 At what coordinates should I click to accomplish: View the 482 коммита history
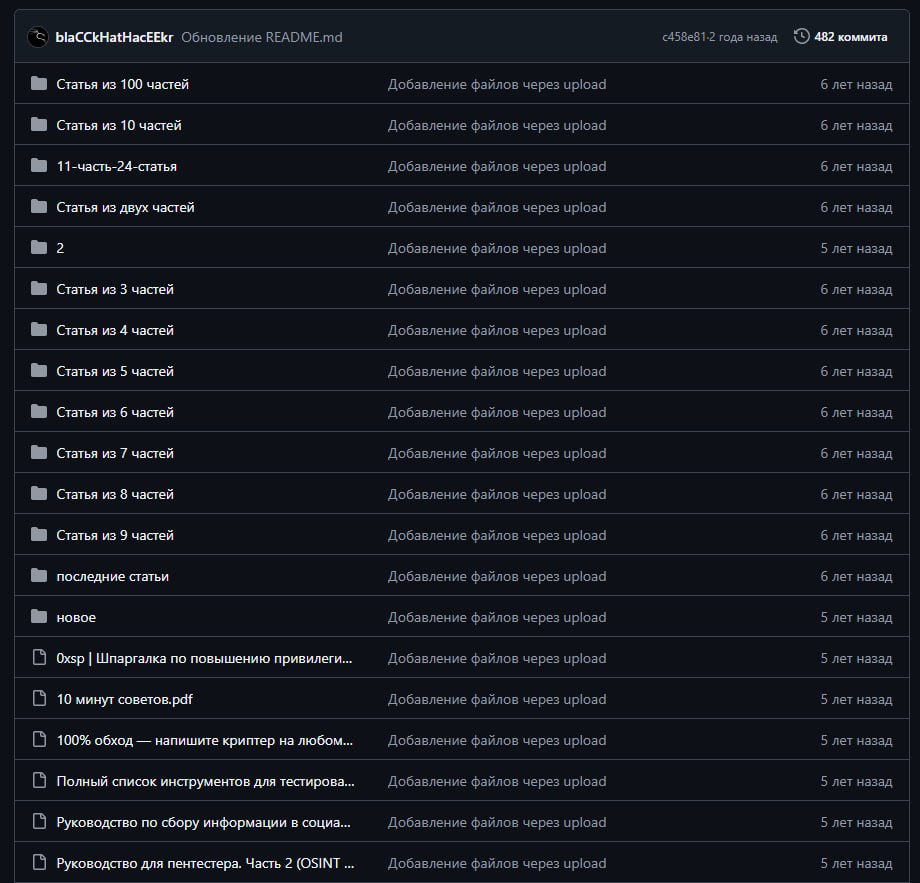850,37
